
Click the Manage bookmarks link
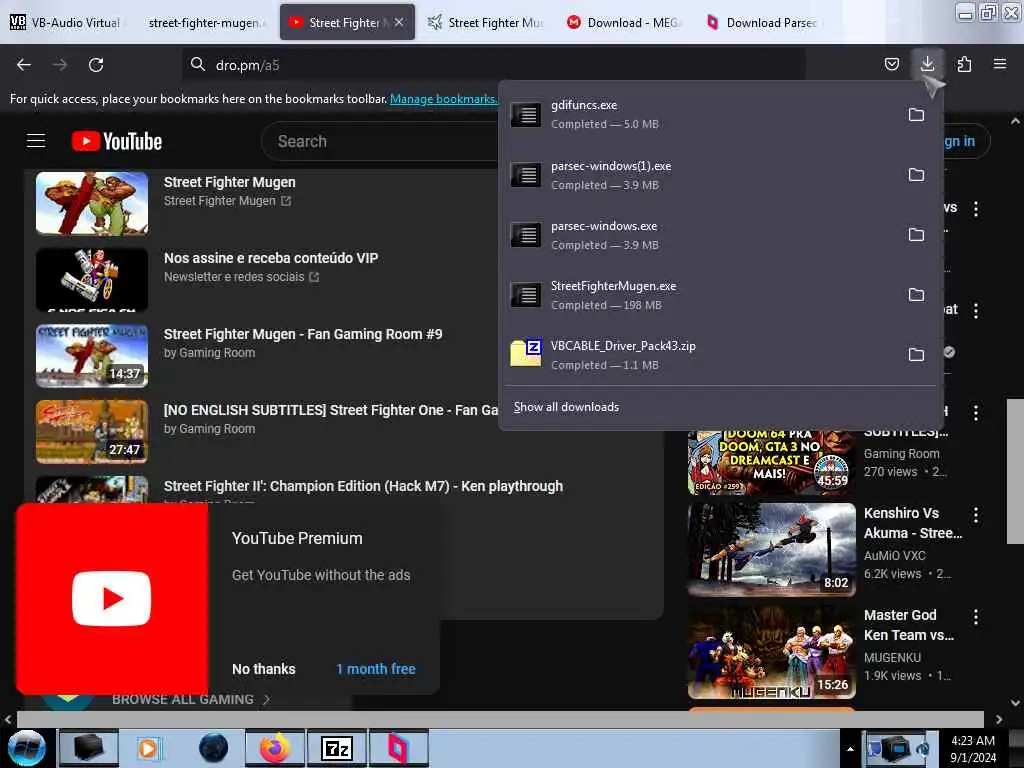pos(443,99)
